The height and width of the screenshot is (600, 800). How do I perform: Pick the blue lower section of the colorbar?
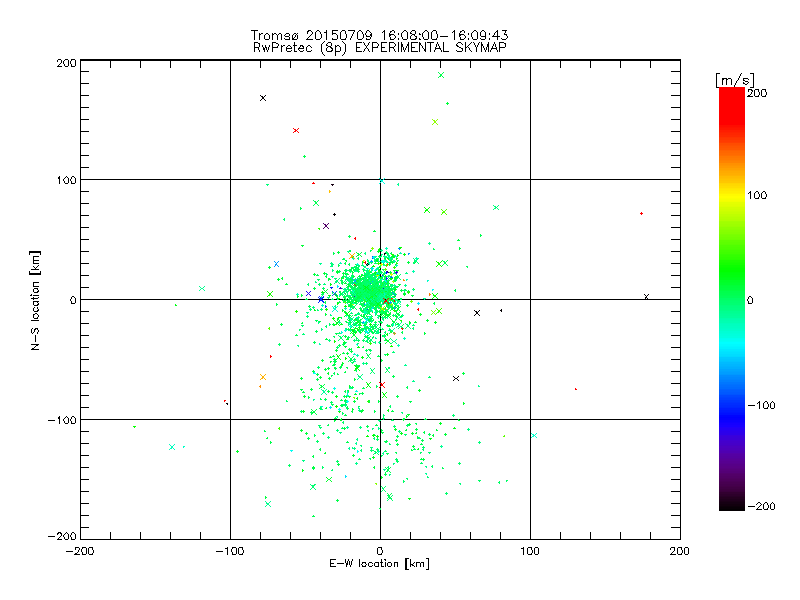tap(732, 416)
